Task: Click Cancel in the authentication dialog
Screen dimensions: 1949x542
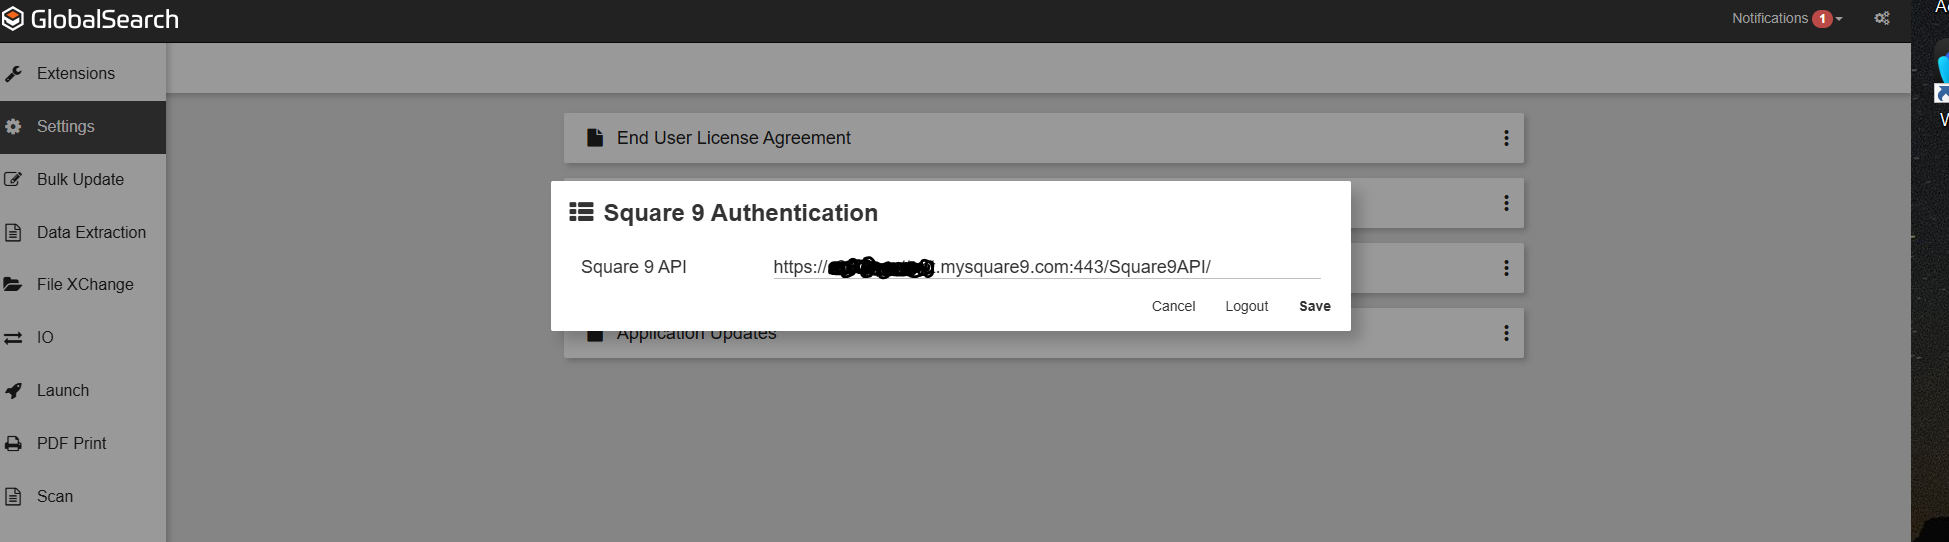Action: (x=1173, y=306)
